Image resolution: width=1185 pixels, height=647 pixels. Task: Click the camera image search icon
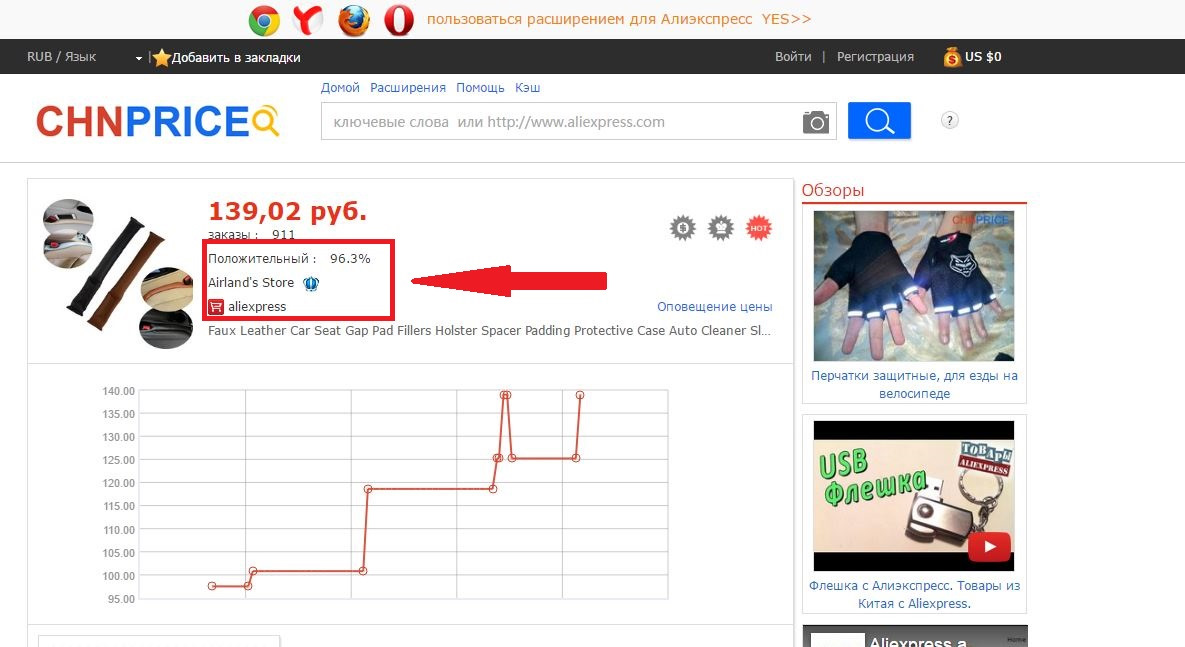815,122
